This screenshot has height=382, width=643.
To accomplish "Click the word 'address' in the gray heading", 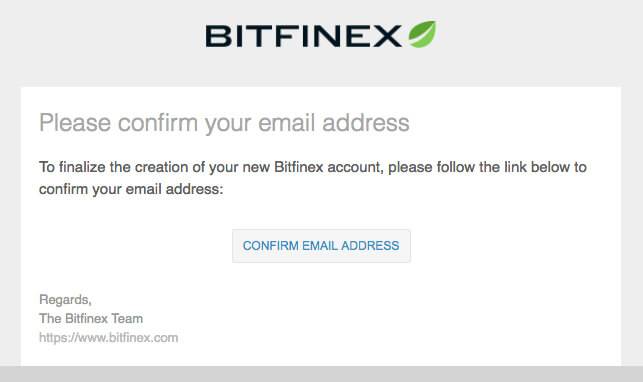I will pos(366,123).
